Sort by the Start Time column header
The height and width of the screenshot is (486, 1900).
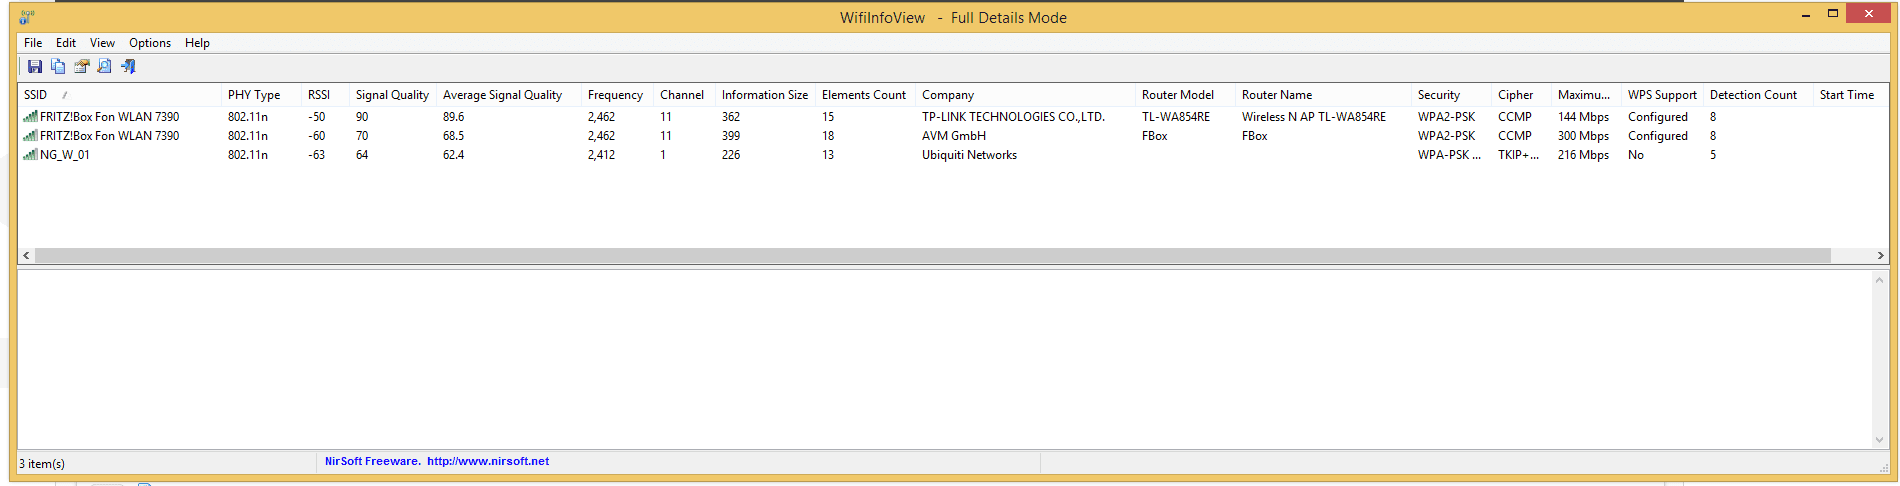pyautogui.click(x=1849, y=95)
